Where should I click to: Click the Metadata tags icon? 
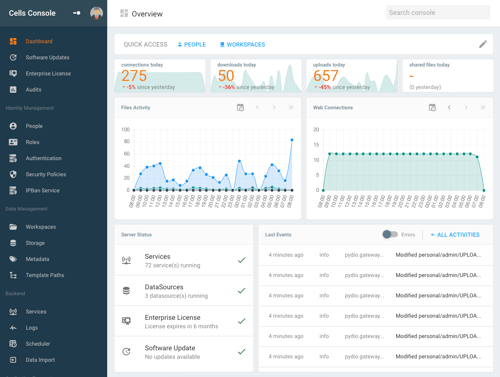[13, 259]
